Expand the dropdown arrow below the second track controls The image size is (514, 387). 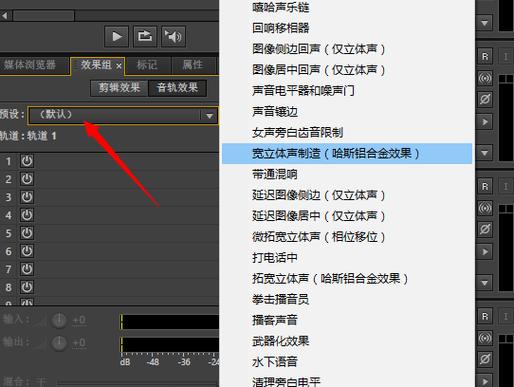coord(485,283)
